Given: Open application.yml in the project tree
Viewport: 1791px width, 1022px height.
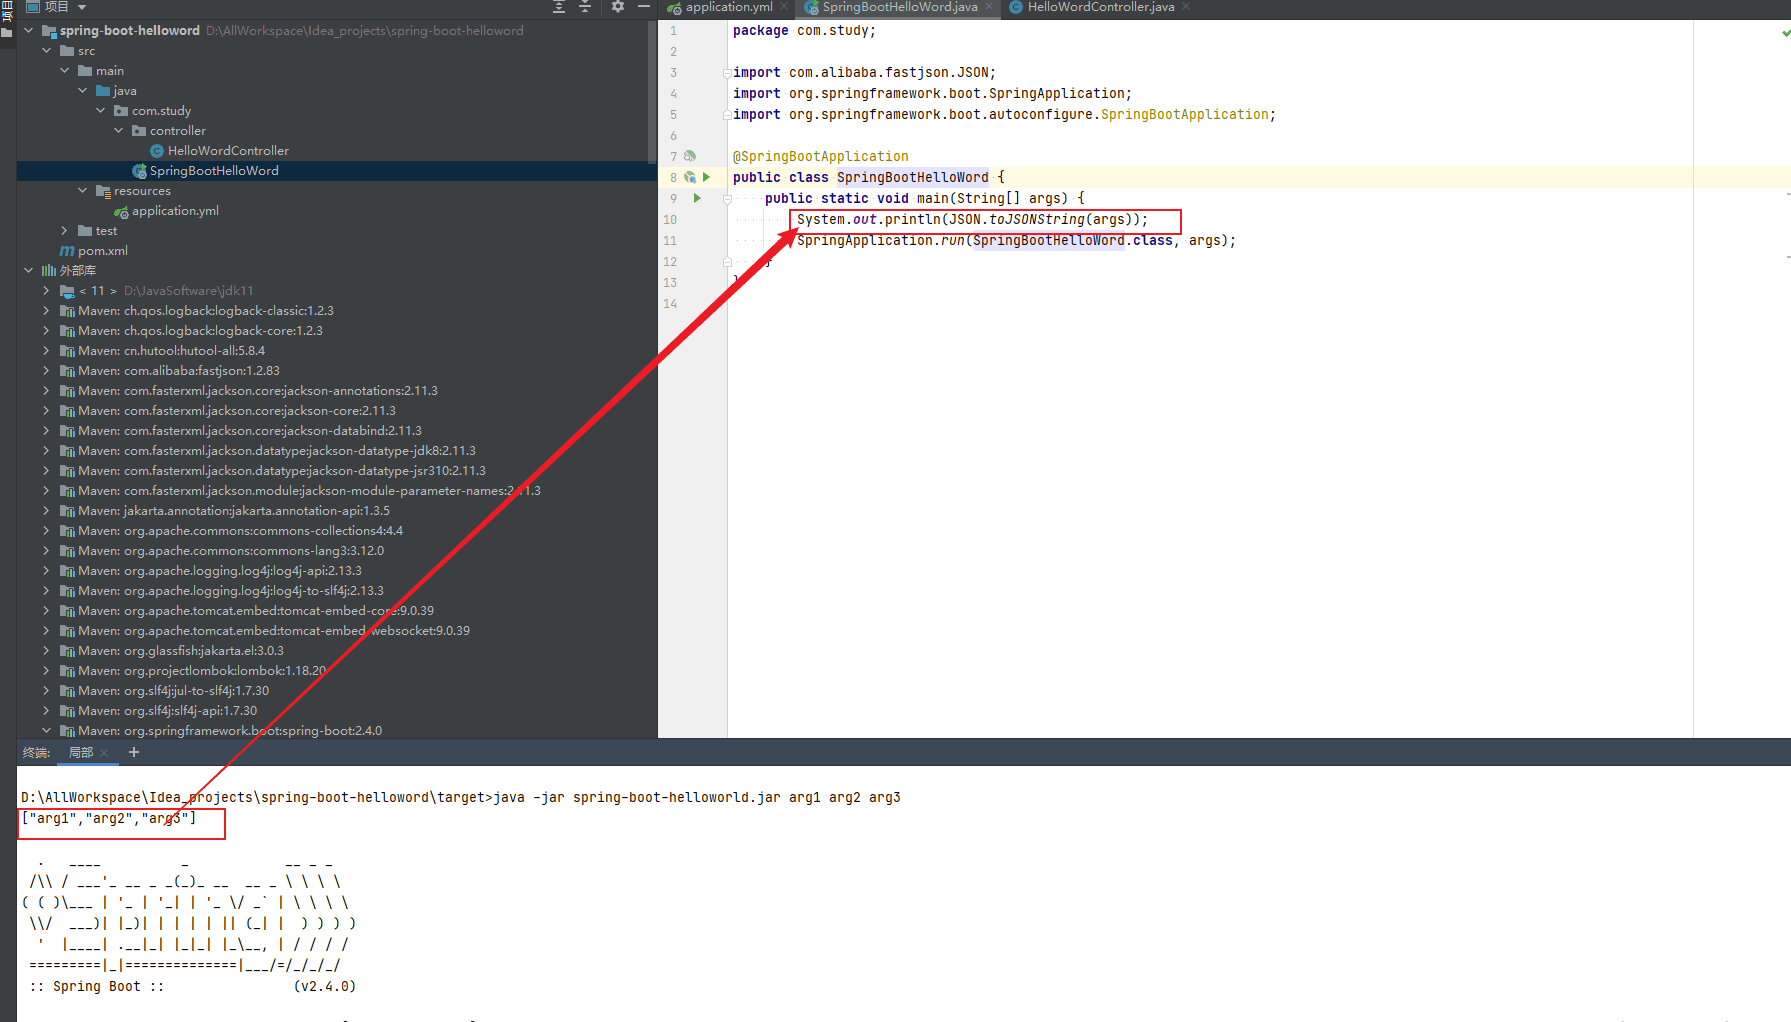Looking at the screenshot, I should (175, 211).
